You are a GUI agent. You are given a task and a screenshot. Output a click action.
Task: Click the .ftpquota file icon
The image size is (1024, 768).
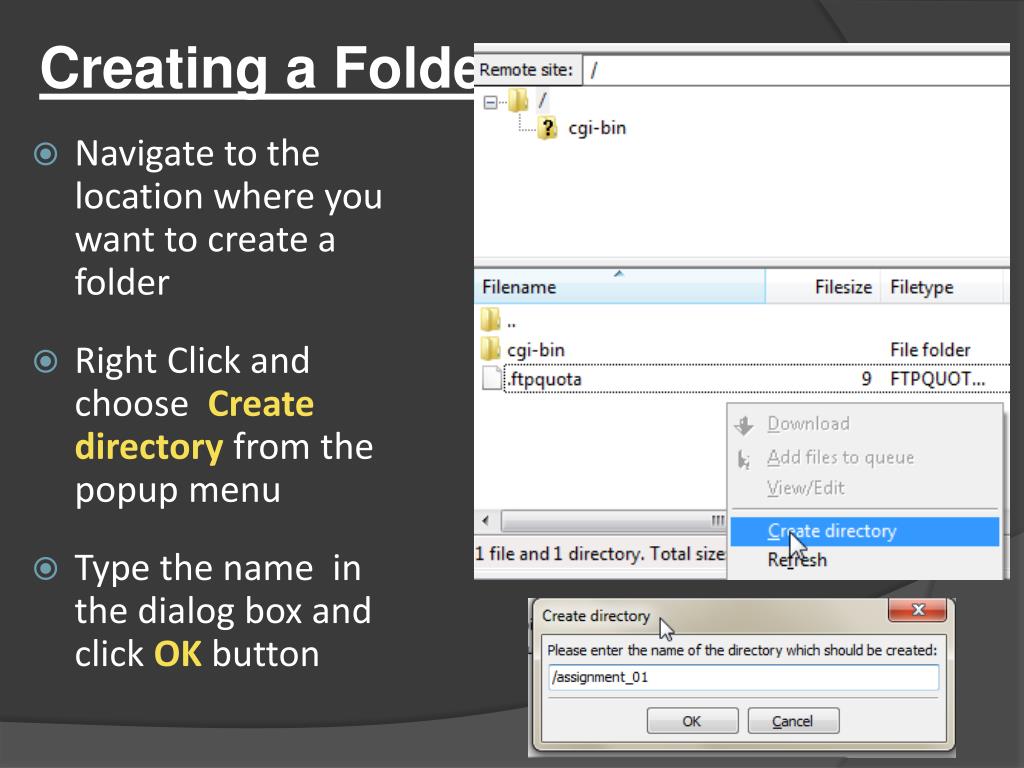[492, 378]
